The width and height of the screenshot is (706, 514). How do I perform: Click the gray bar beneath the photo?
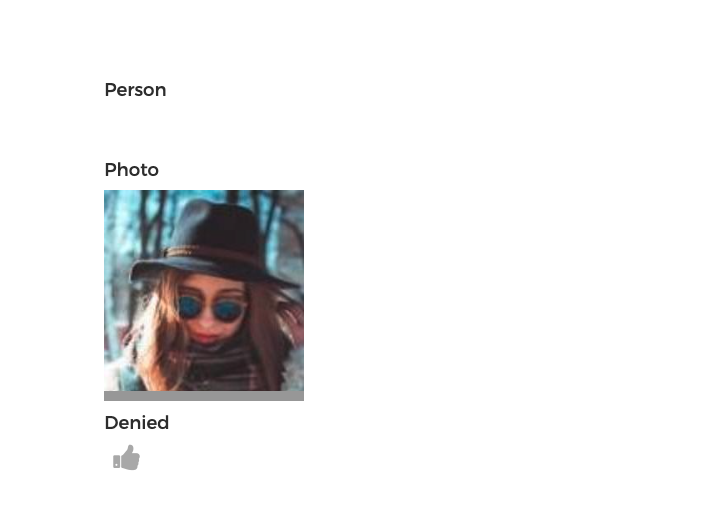pos(204,396)
